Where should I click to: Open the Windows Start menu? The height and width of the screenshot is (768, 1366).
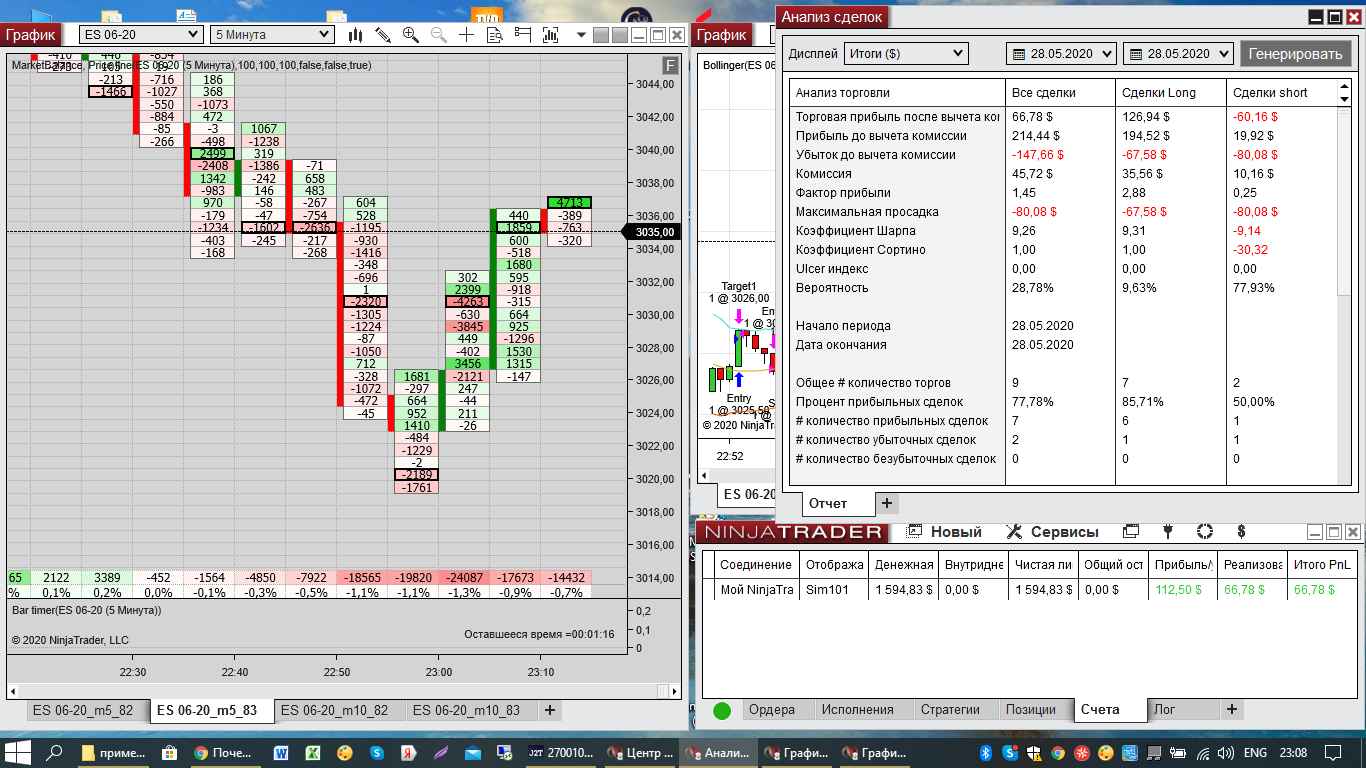tap(16, 752)
